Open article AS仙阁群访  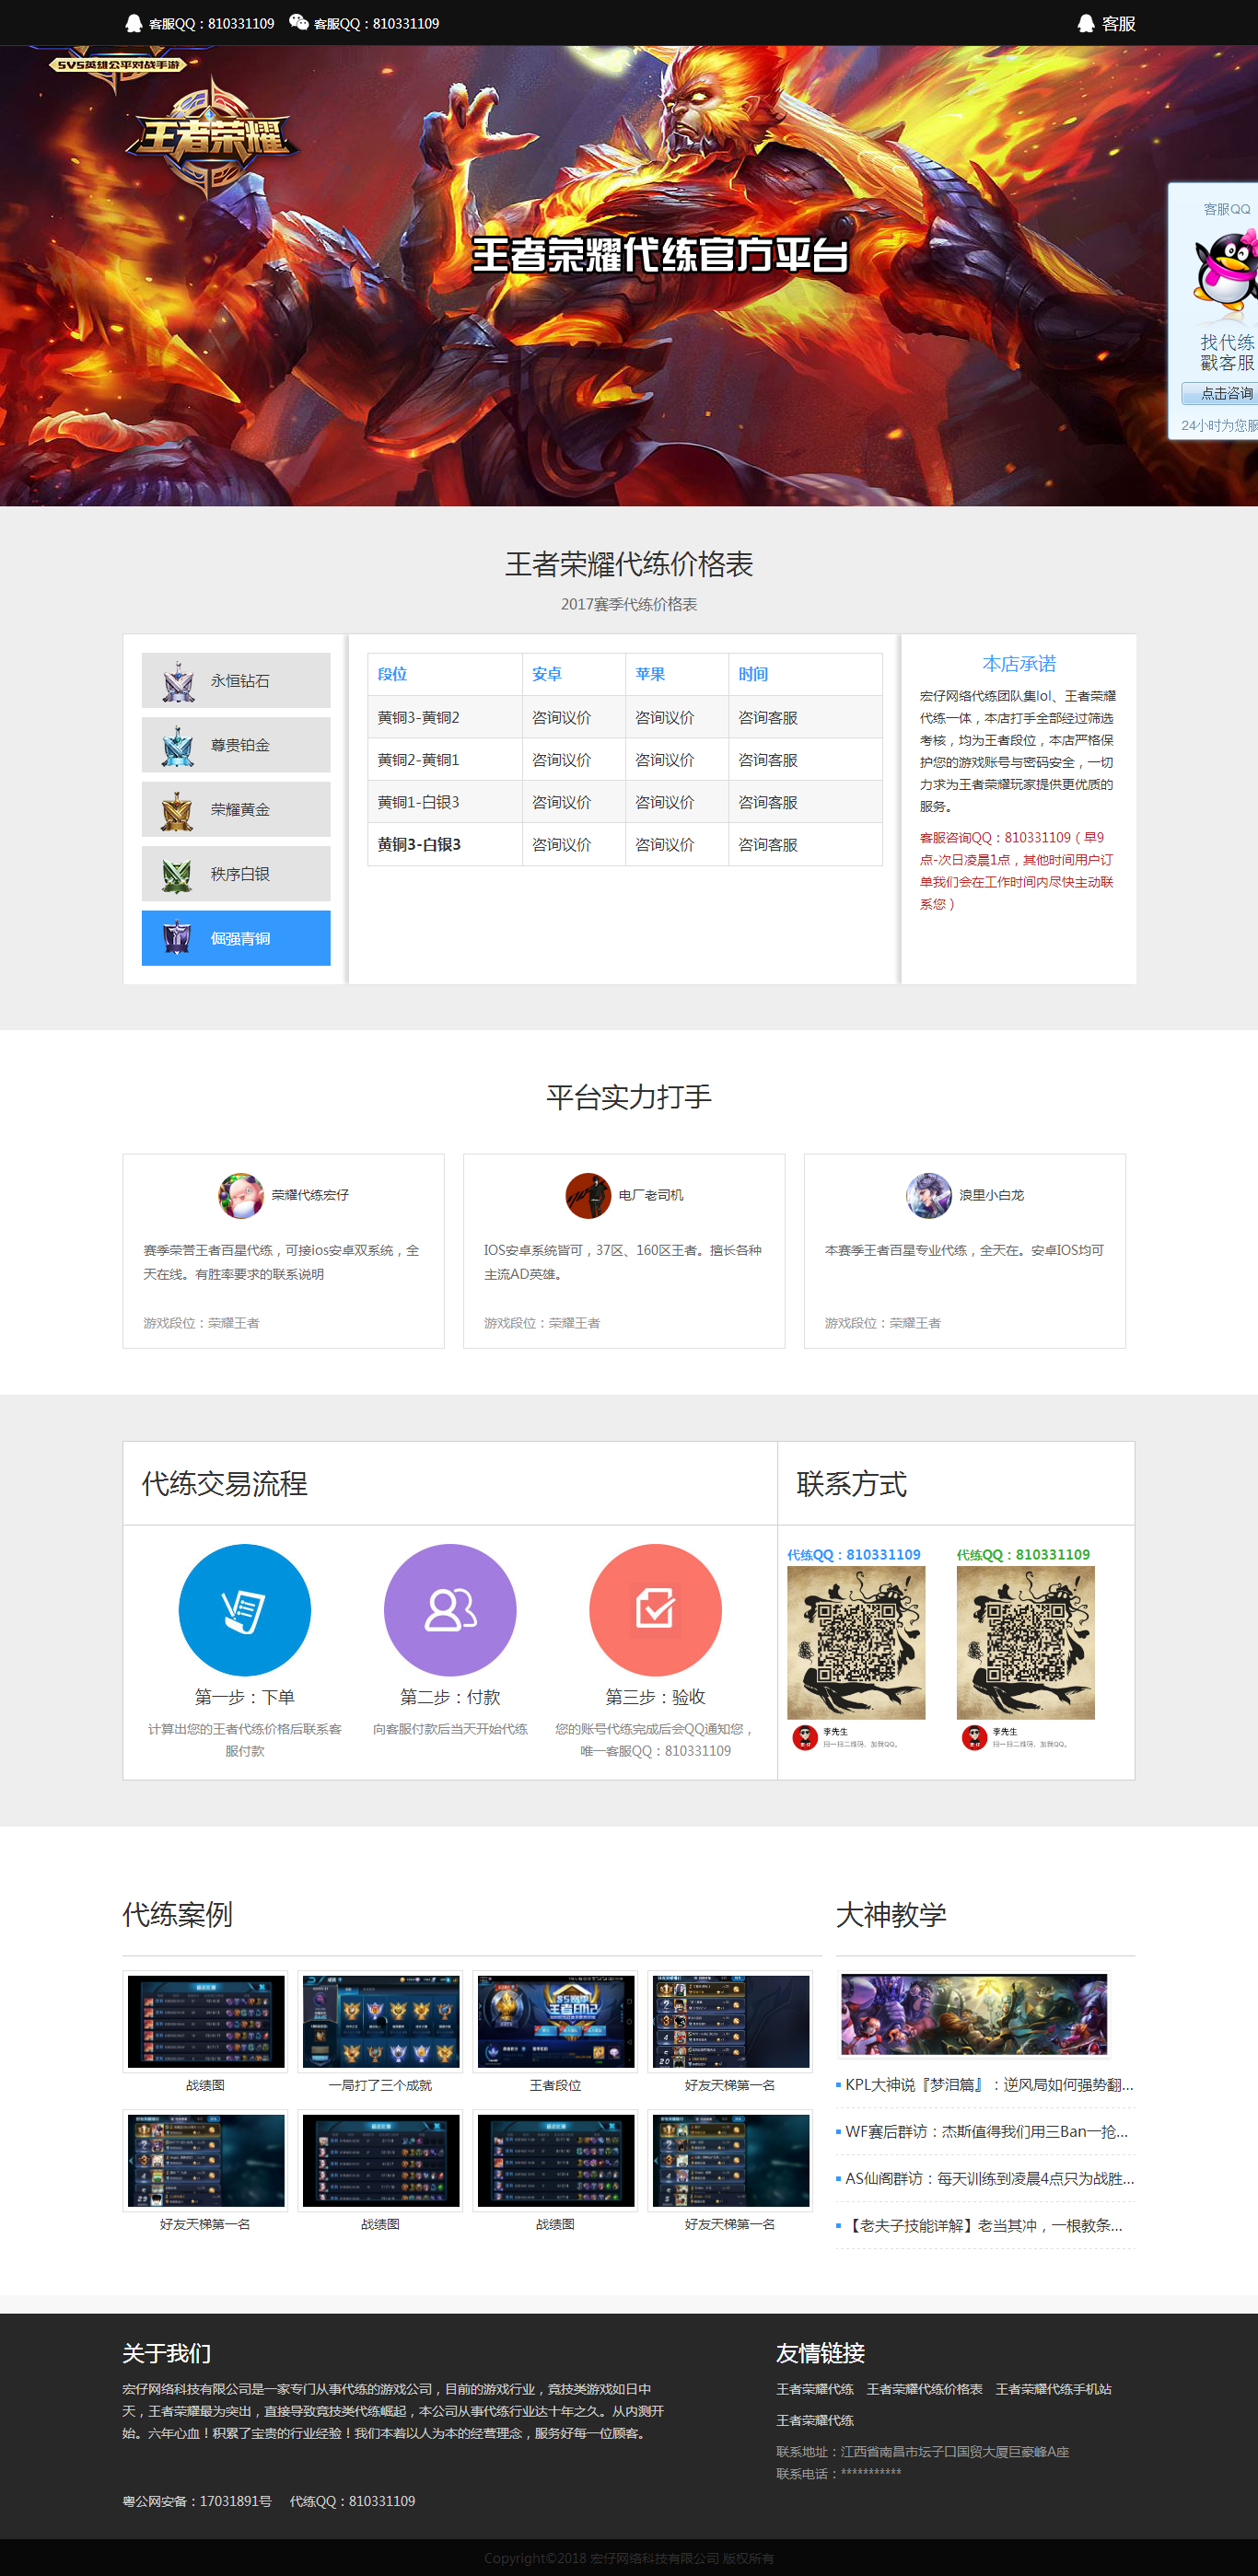click(x=989, y=2179)
